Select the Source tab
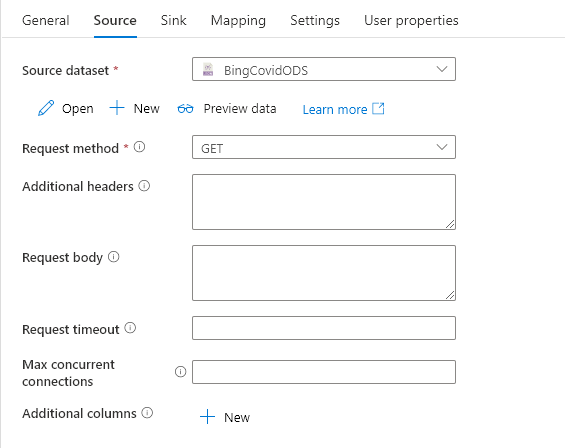The height and width of the screenshot is (448, 565). (x=115, y=20)
